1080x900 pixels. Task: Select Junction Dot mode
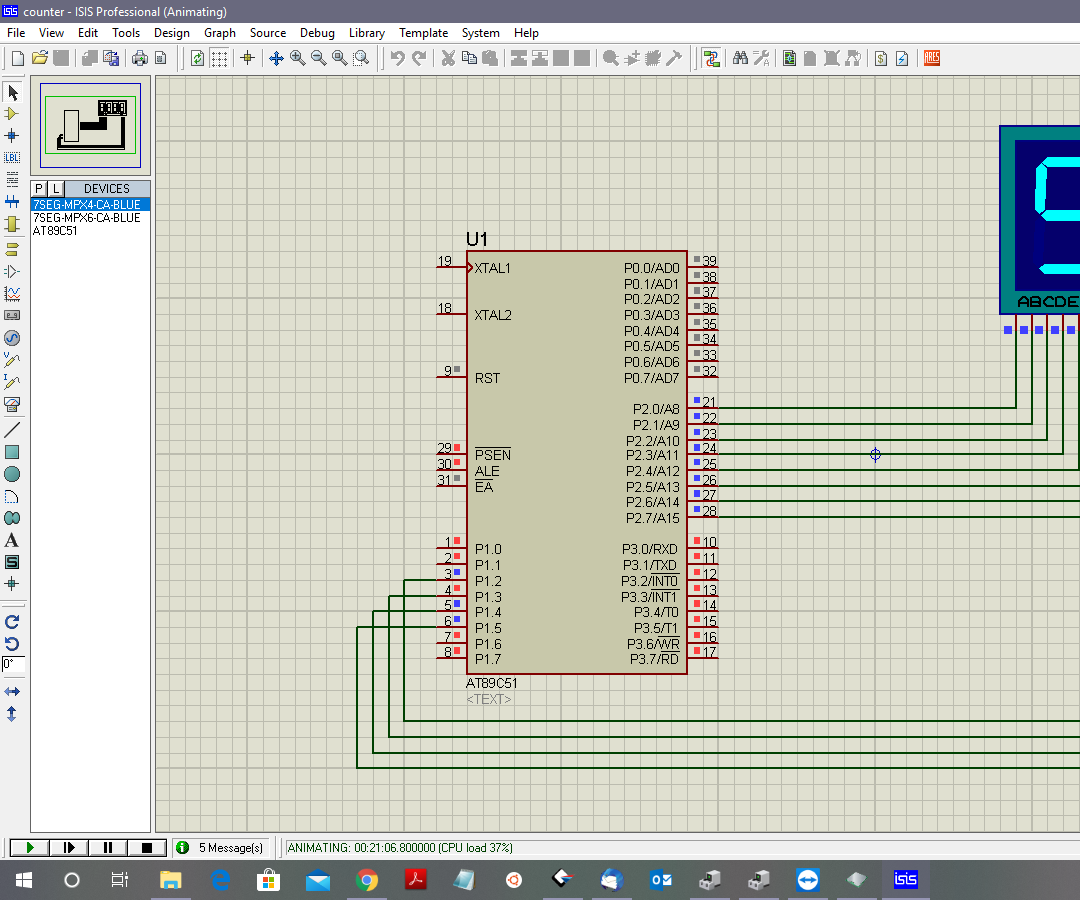[x=12, y=136]
